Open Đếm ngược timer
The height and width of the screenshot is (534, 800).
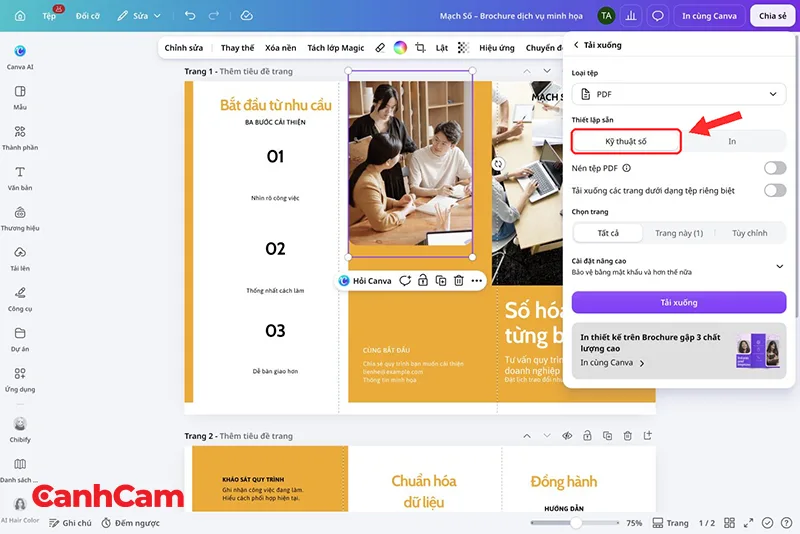point(131,523)
